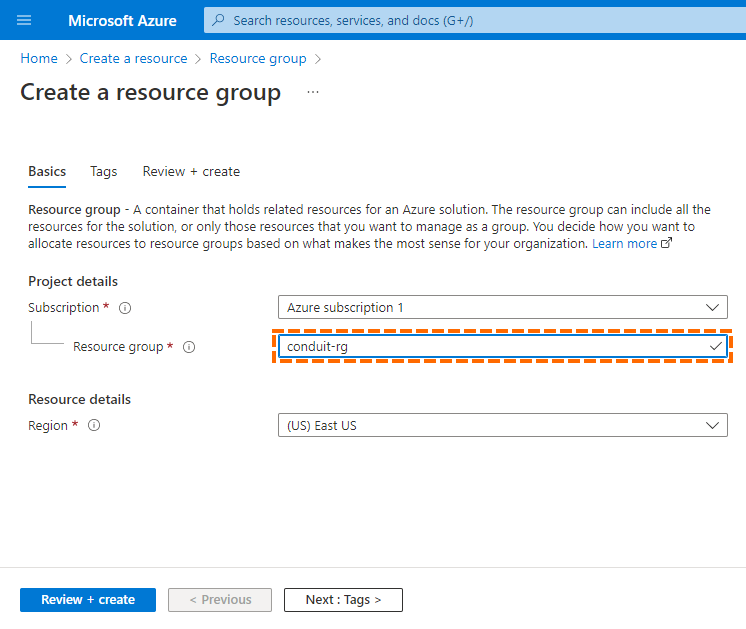Click the Next : Tags button

pyautogui.click(x=344, y=600)
